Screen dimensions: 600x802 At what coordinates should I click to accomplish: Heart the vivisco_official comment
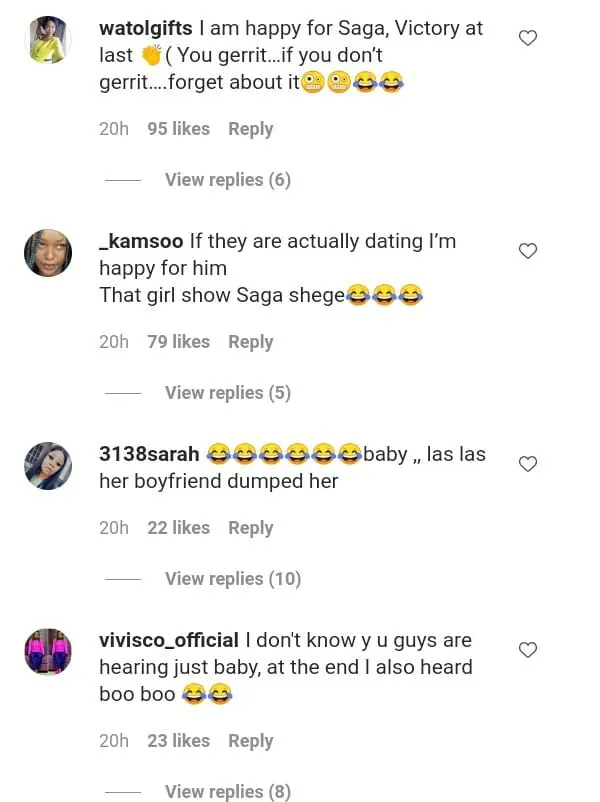pos(528,650)
